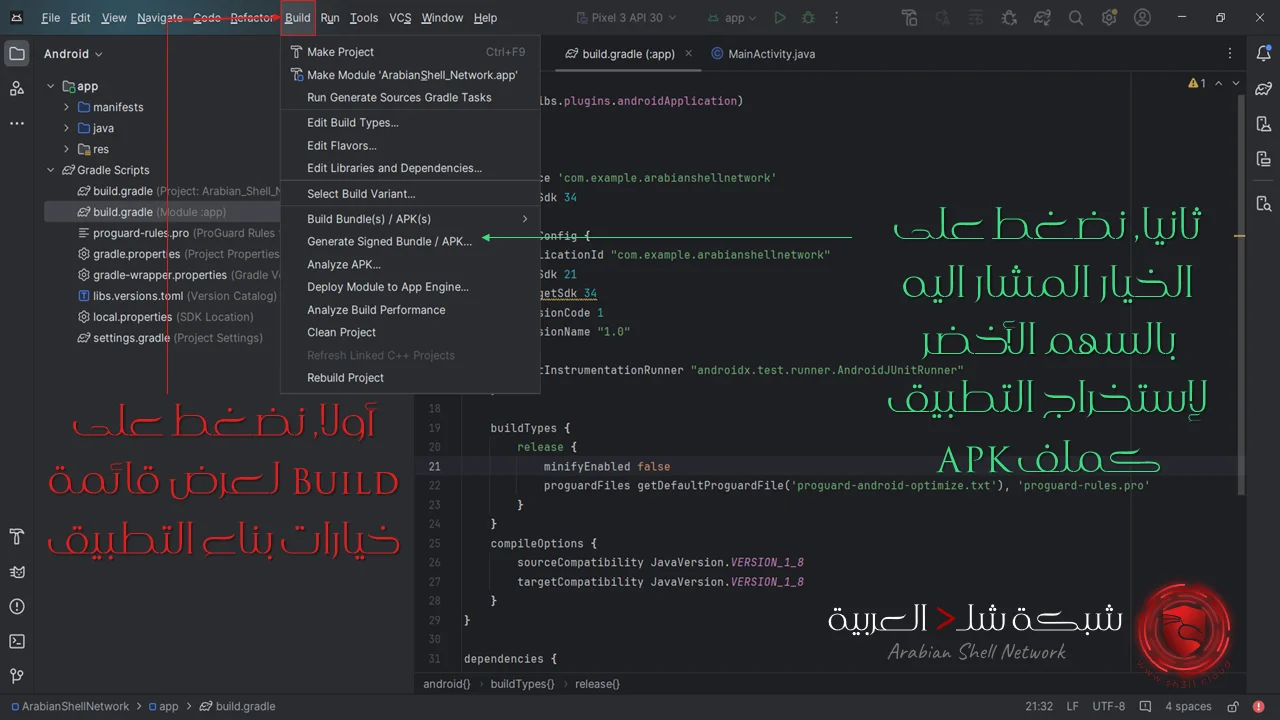Open the Resource Manager sidebar icon
Screen dimensions: 1280x720
[x=17, y=89]
